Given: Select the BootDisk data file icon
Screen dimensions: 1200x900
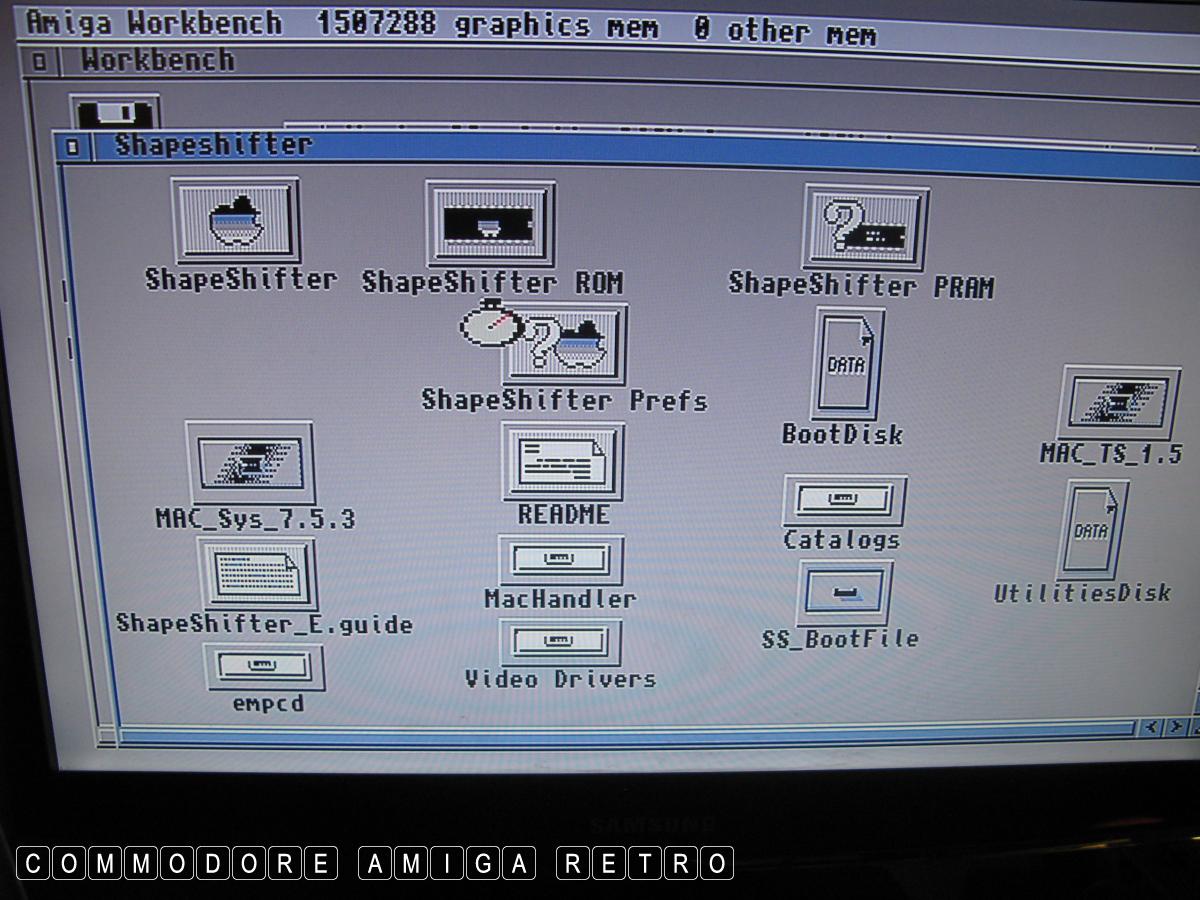Looking at the screenshot, I should tap(846, 364).
